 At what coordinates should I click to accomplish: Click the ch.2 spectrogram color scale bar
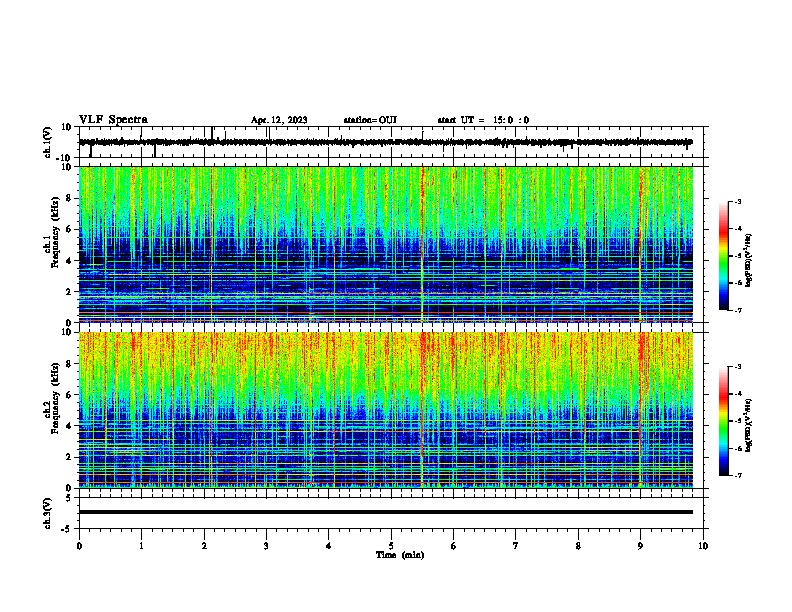coord(724,421)
